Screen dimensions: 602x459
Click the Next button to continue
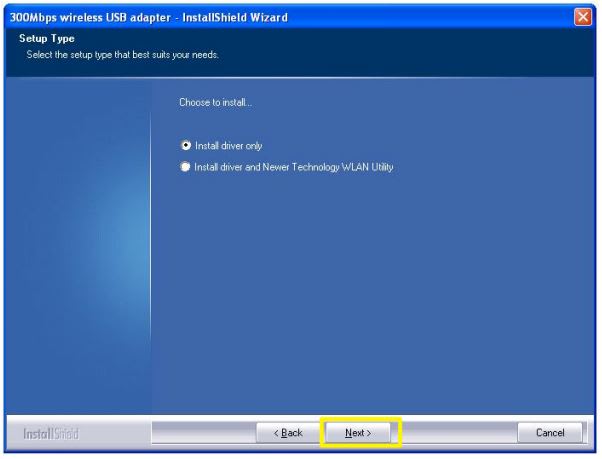coord(358,433)
